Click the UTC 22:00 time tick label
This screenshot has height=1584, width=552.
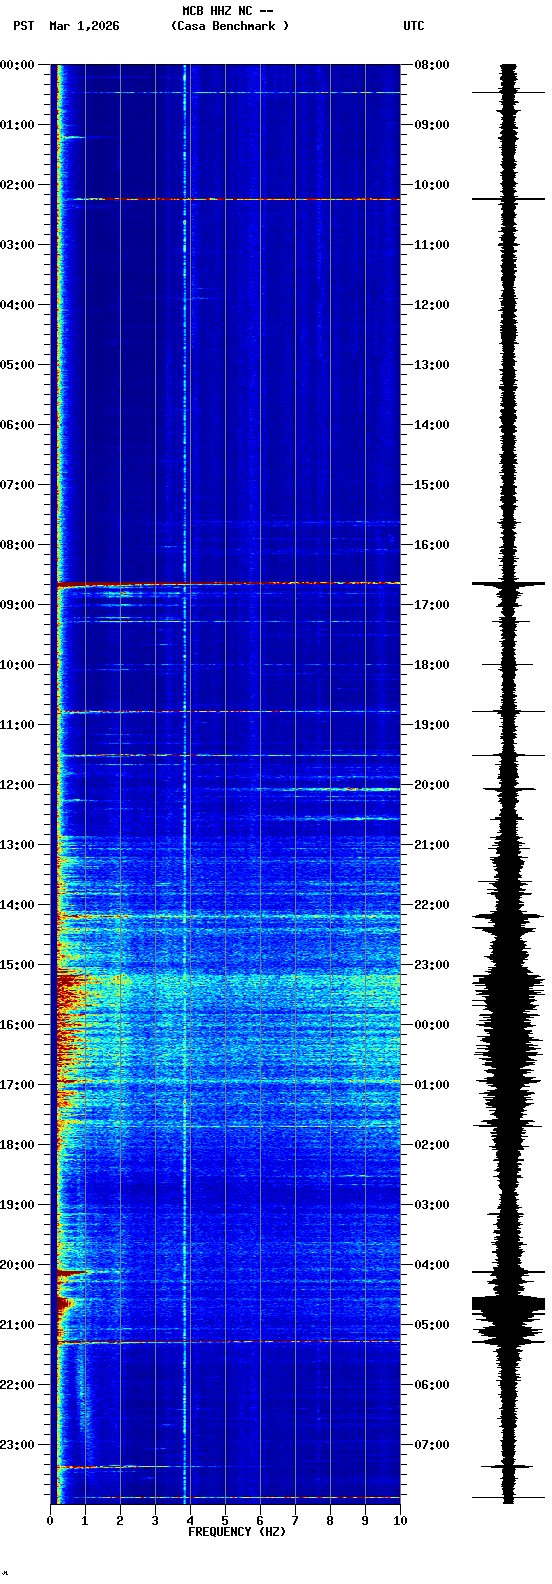point(432,905)
